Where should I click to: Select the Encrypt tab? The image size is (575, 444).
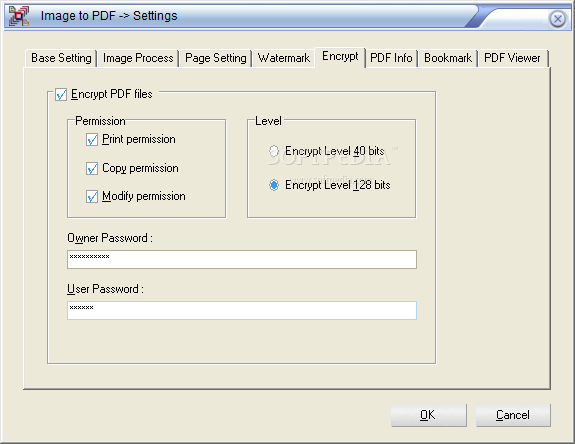point(340,57)
